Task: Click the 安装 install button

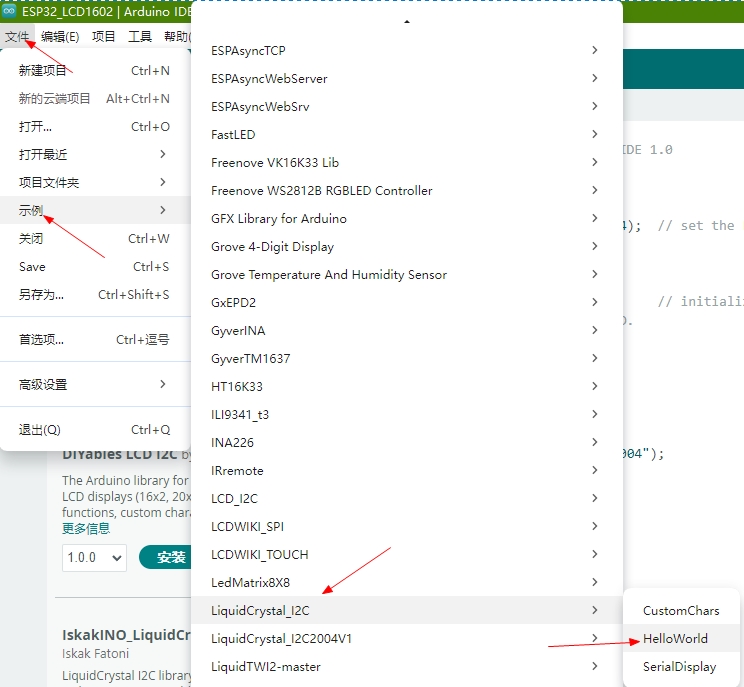Action: 166,557
